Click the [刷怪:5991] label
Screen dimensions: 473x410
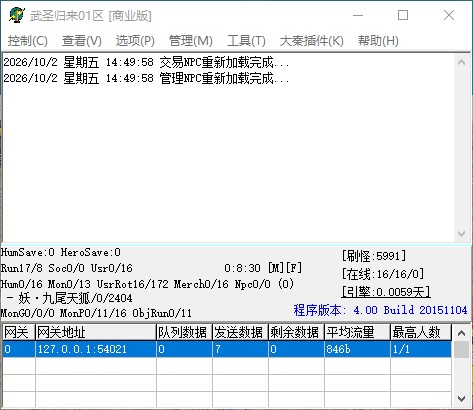pyautogui.click(x=374, y=256)
